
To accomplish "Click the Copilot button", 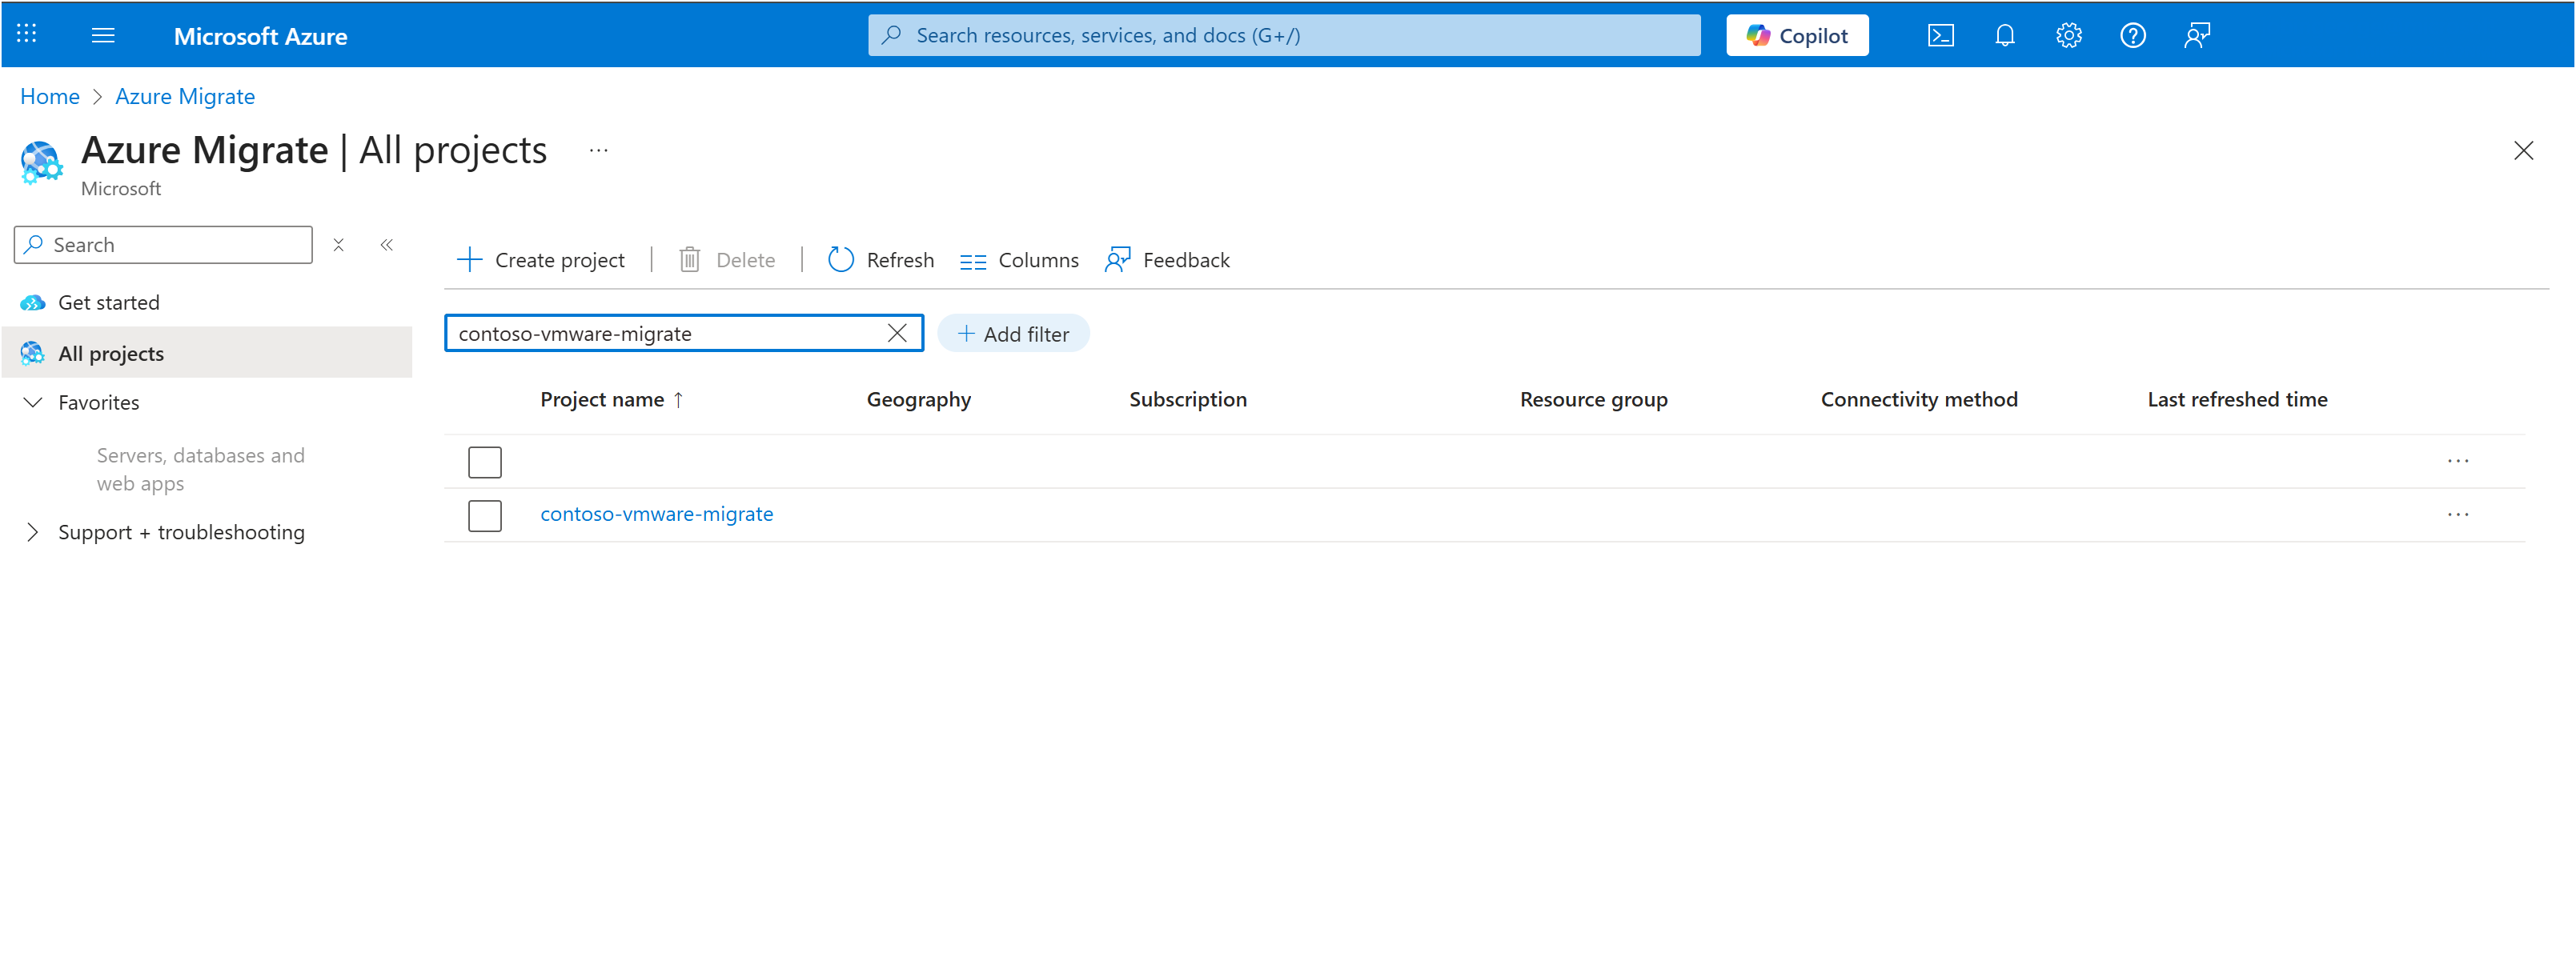I will [1796, 36].
